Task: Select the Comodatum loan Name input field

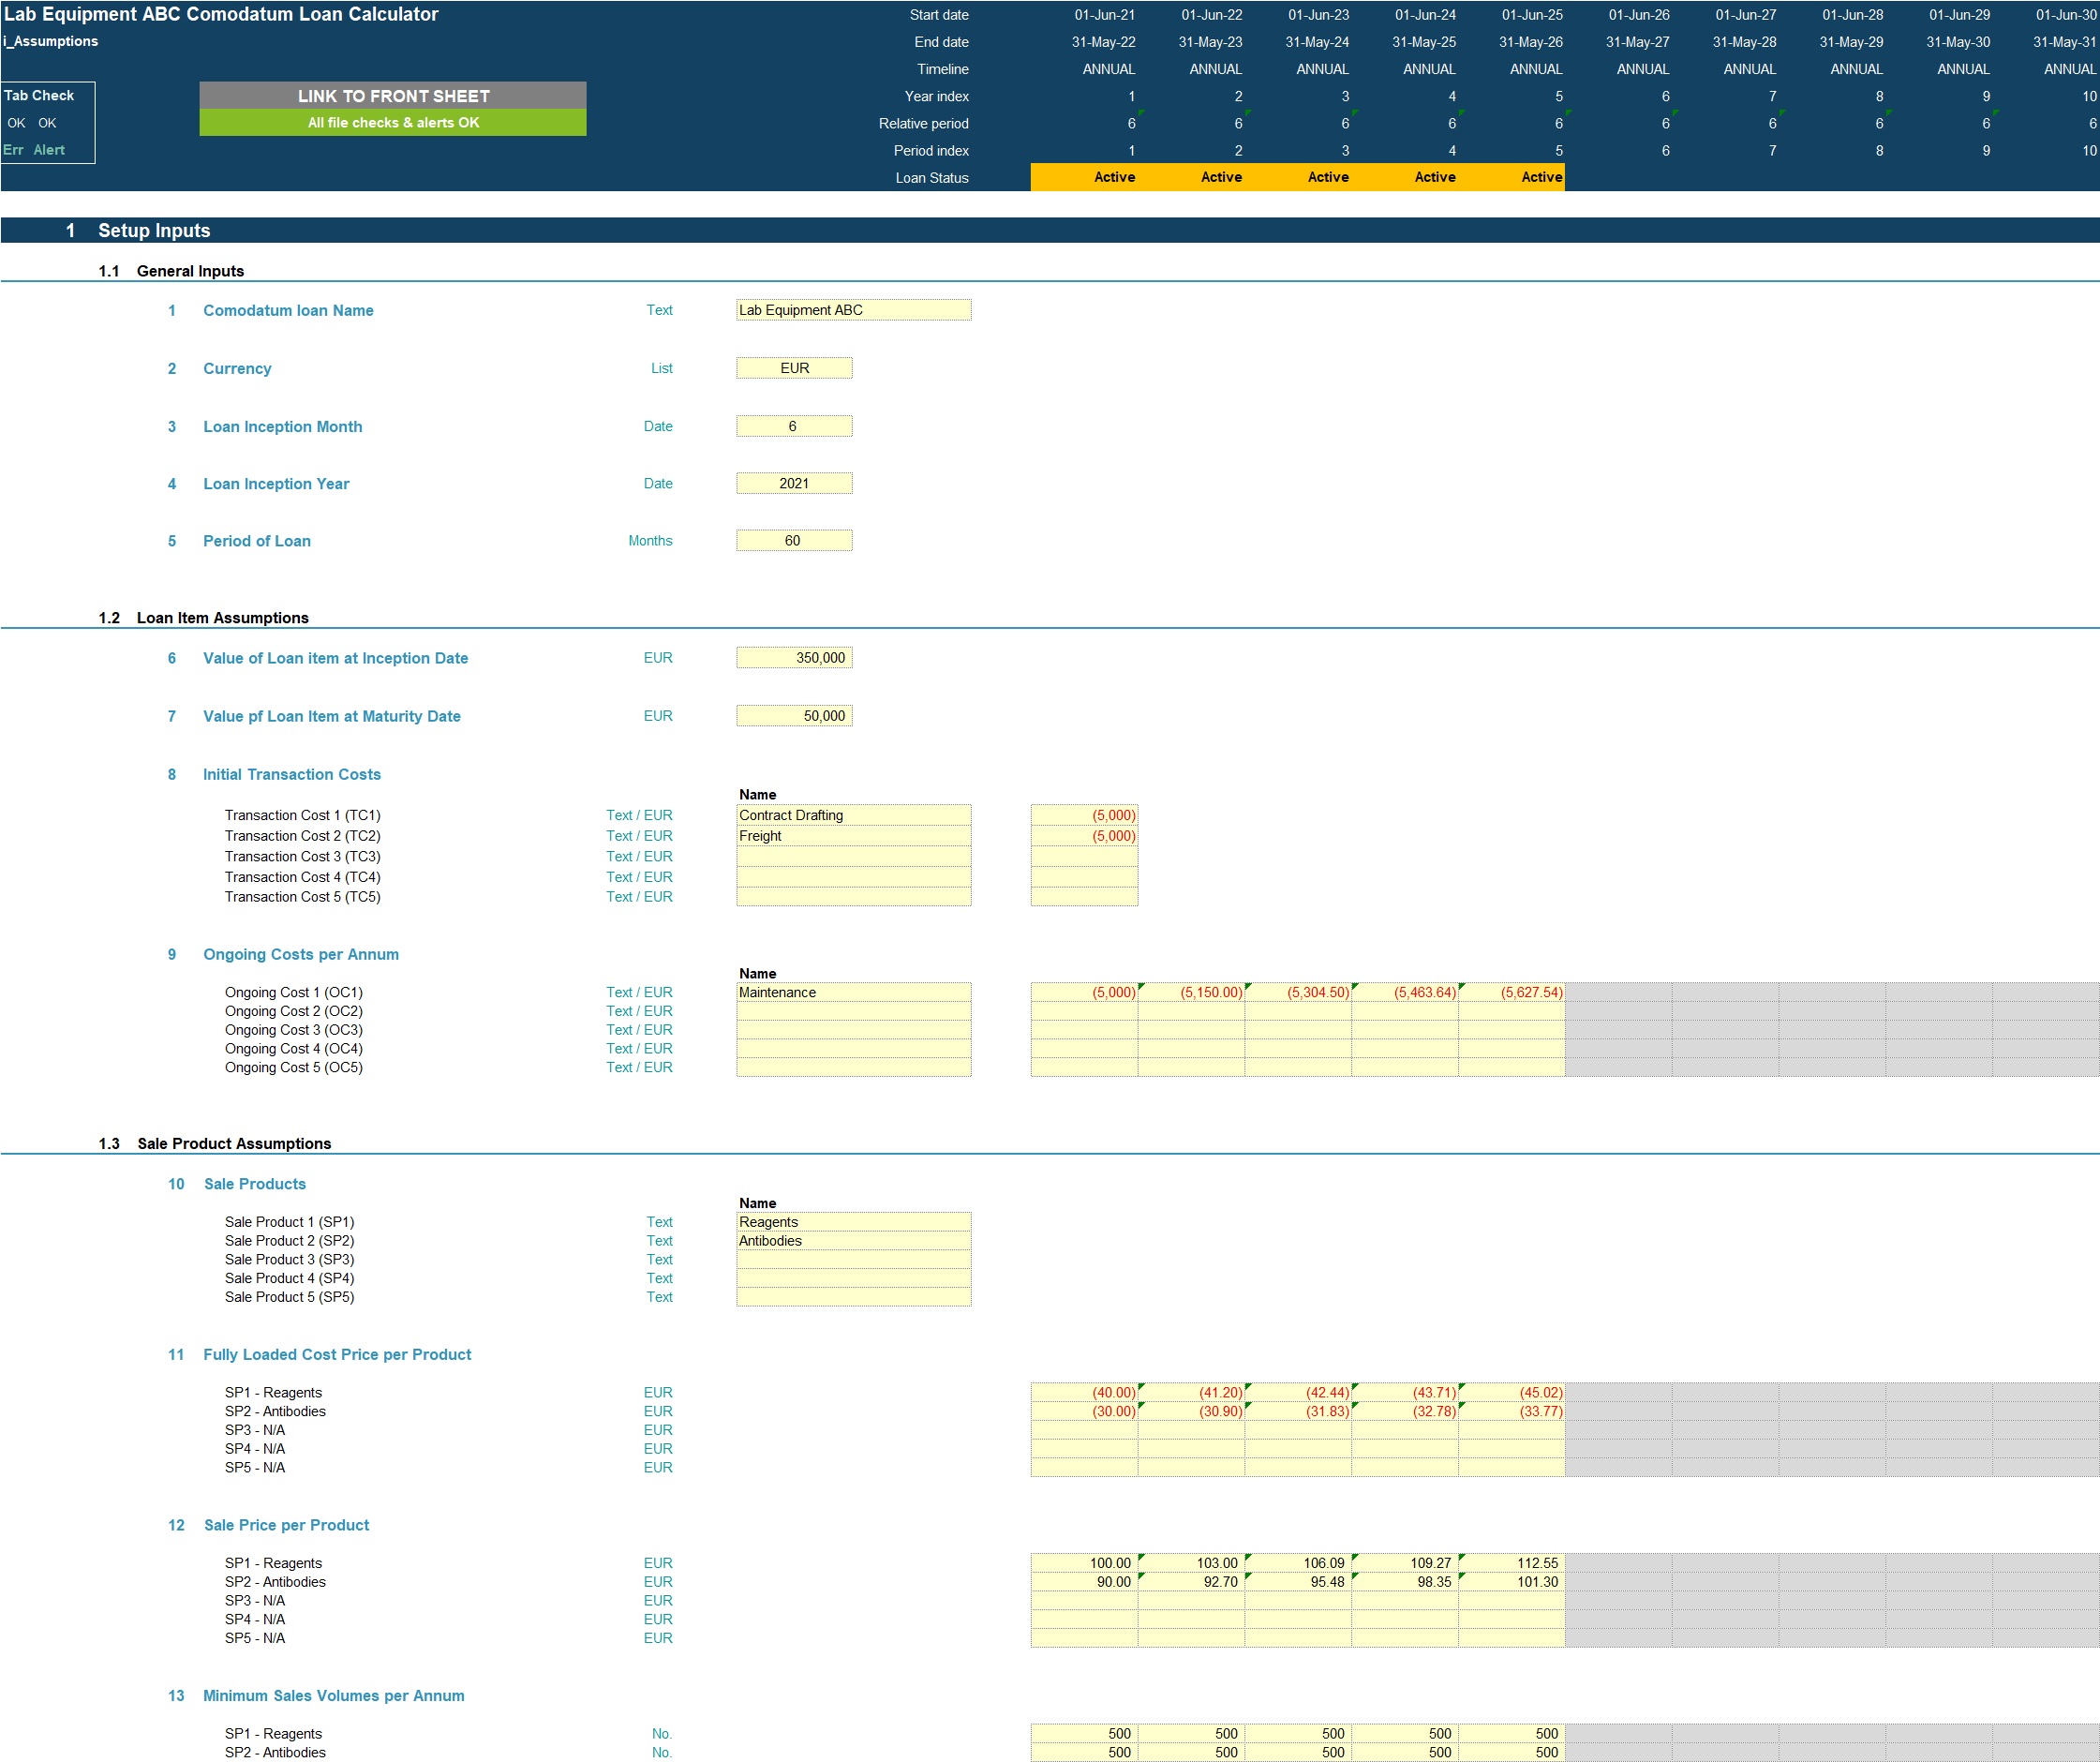Action: (x=853, y=310)
